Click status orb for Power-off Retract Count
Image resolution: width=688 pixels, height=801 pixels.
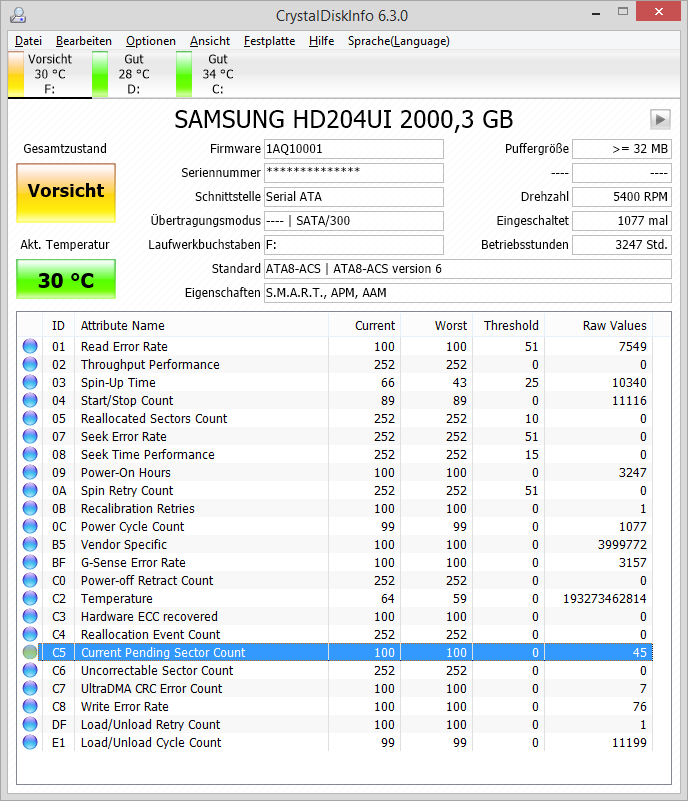tap(30, 580)
